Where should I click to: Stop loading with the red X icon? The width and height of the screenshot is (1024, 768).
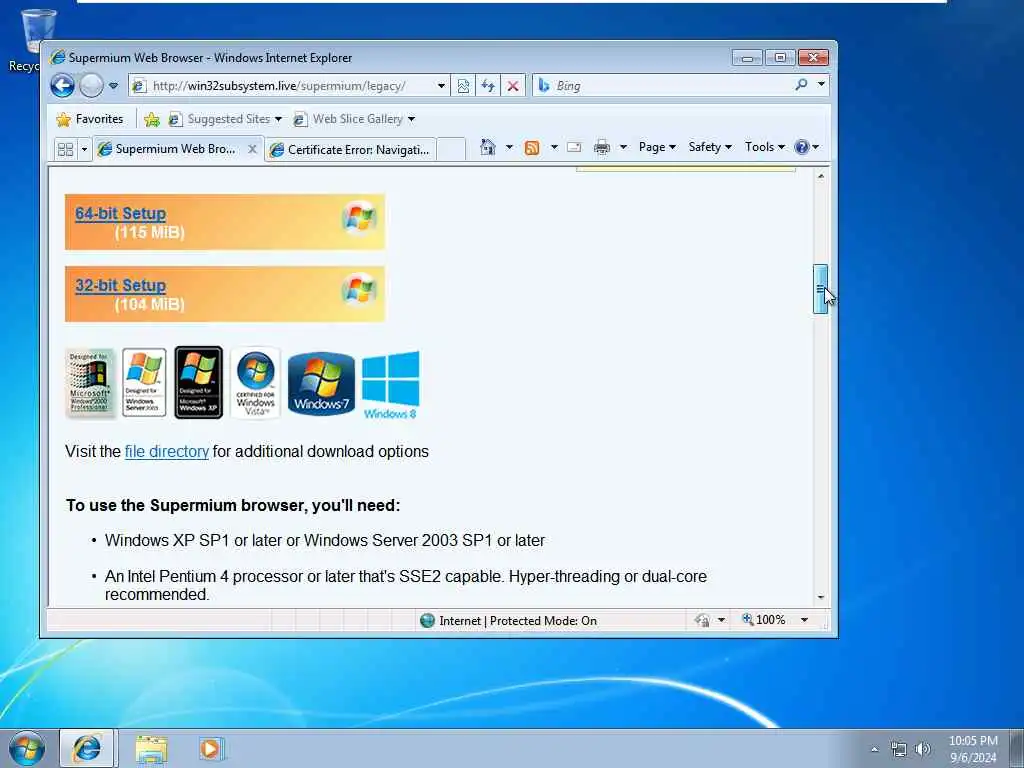point(513,86)
